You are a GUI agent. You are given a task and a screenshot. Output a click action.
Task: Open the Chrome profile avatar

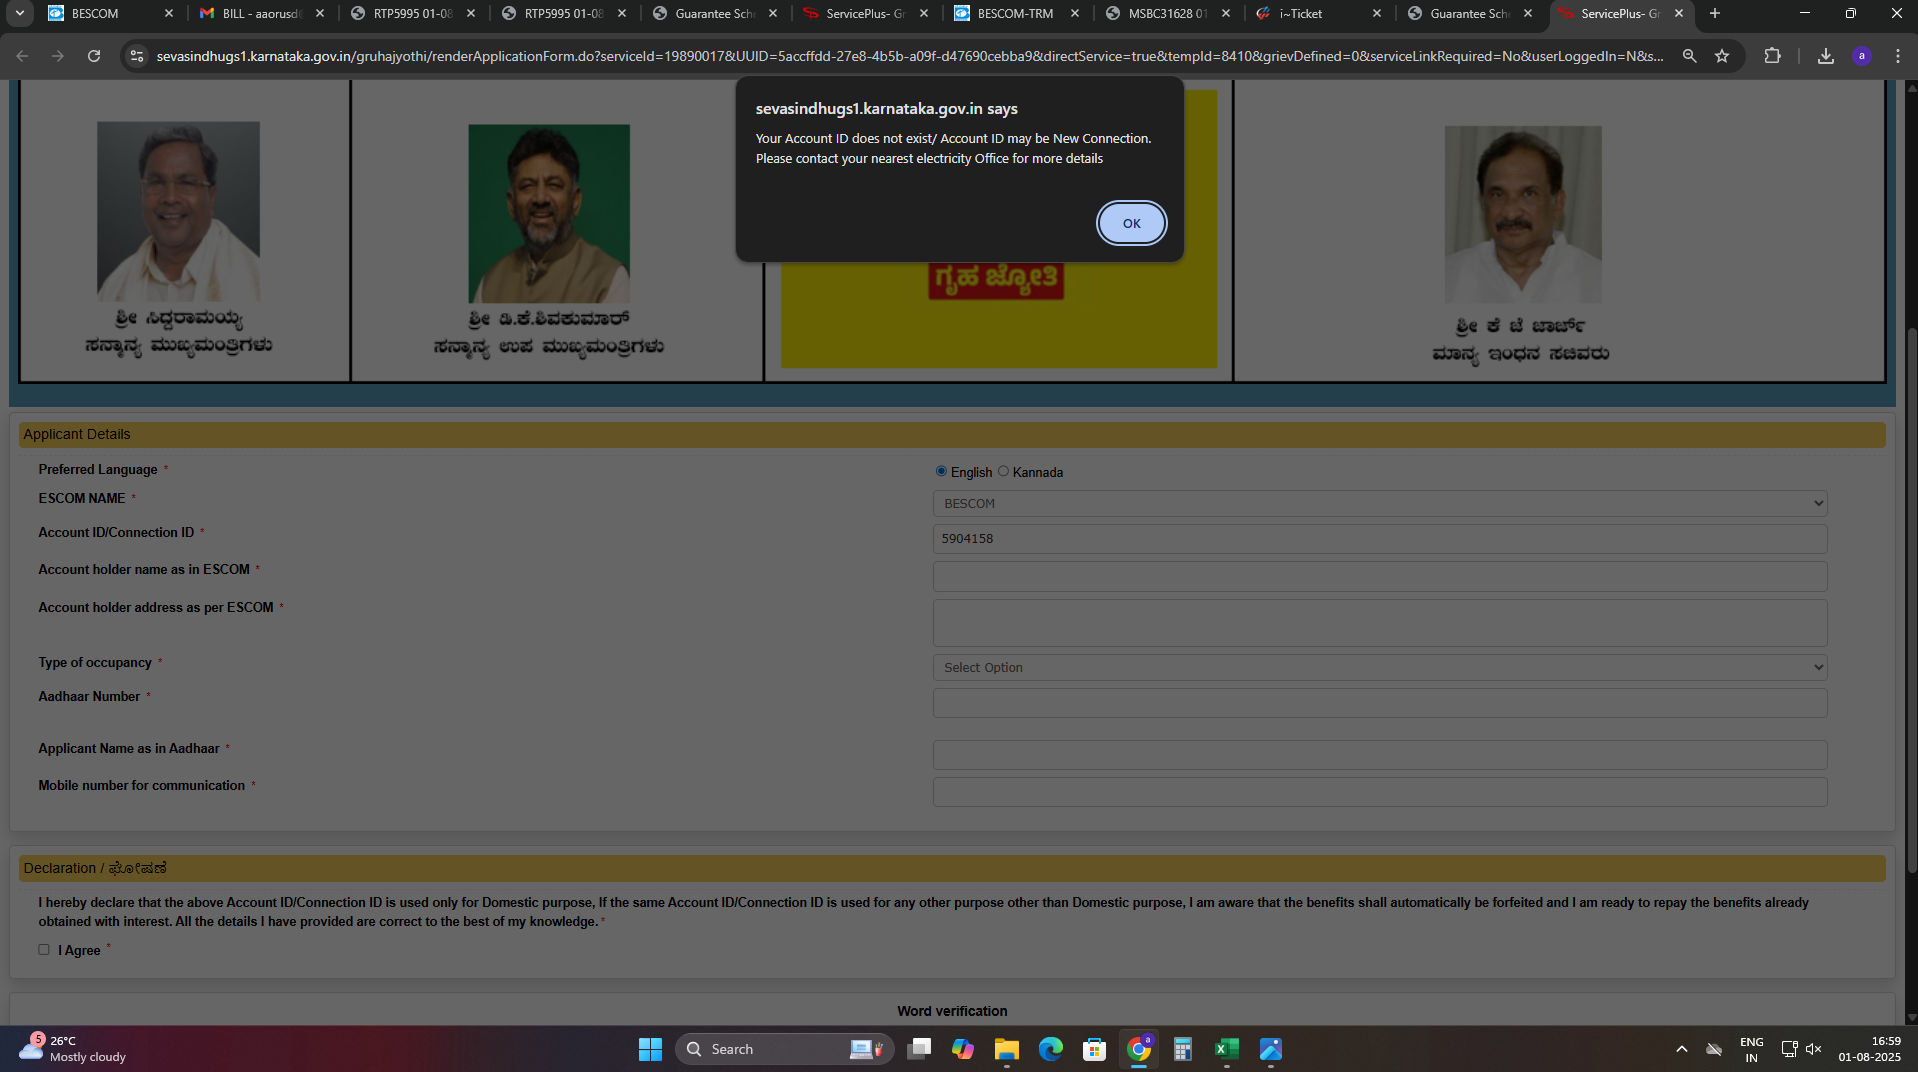click(x=1861, y=56)
